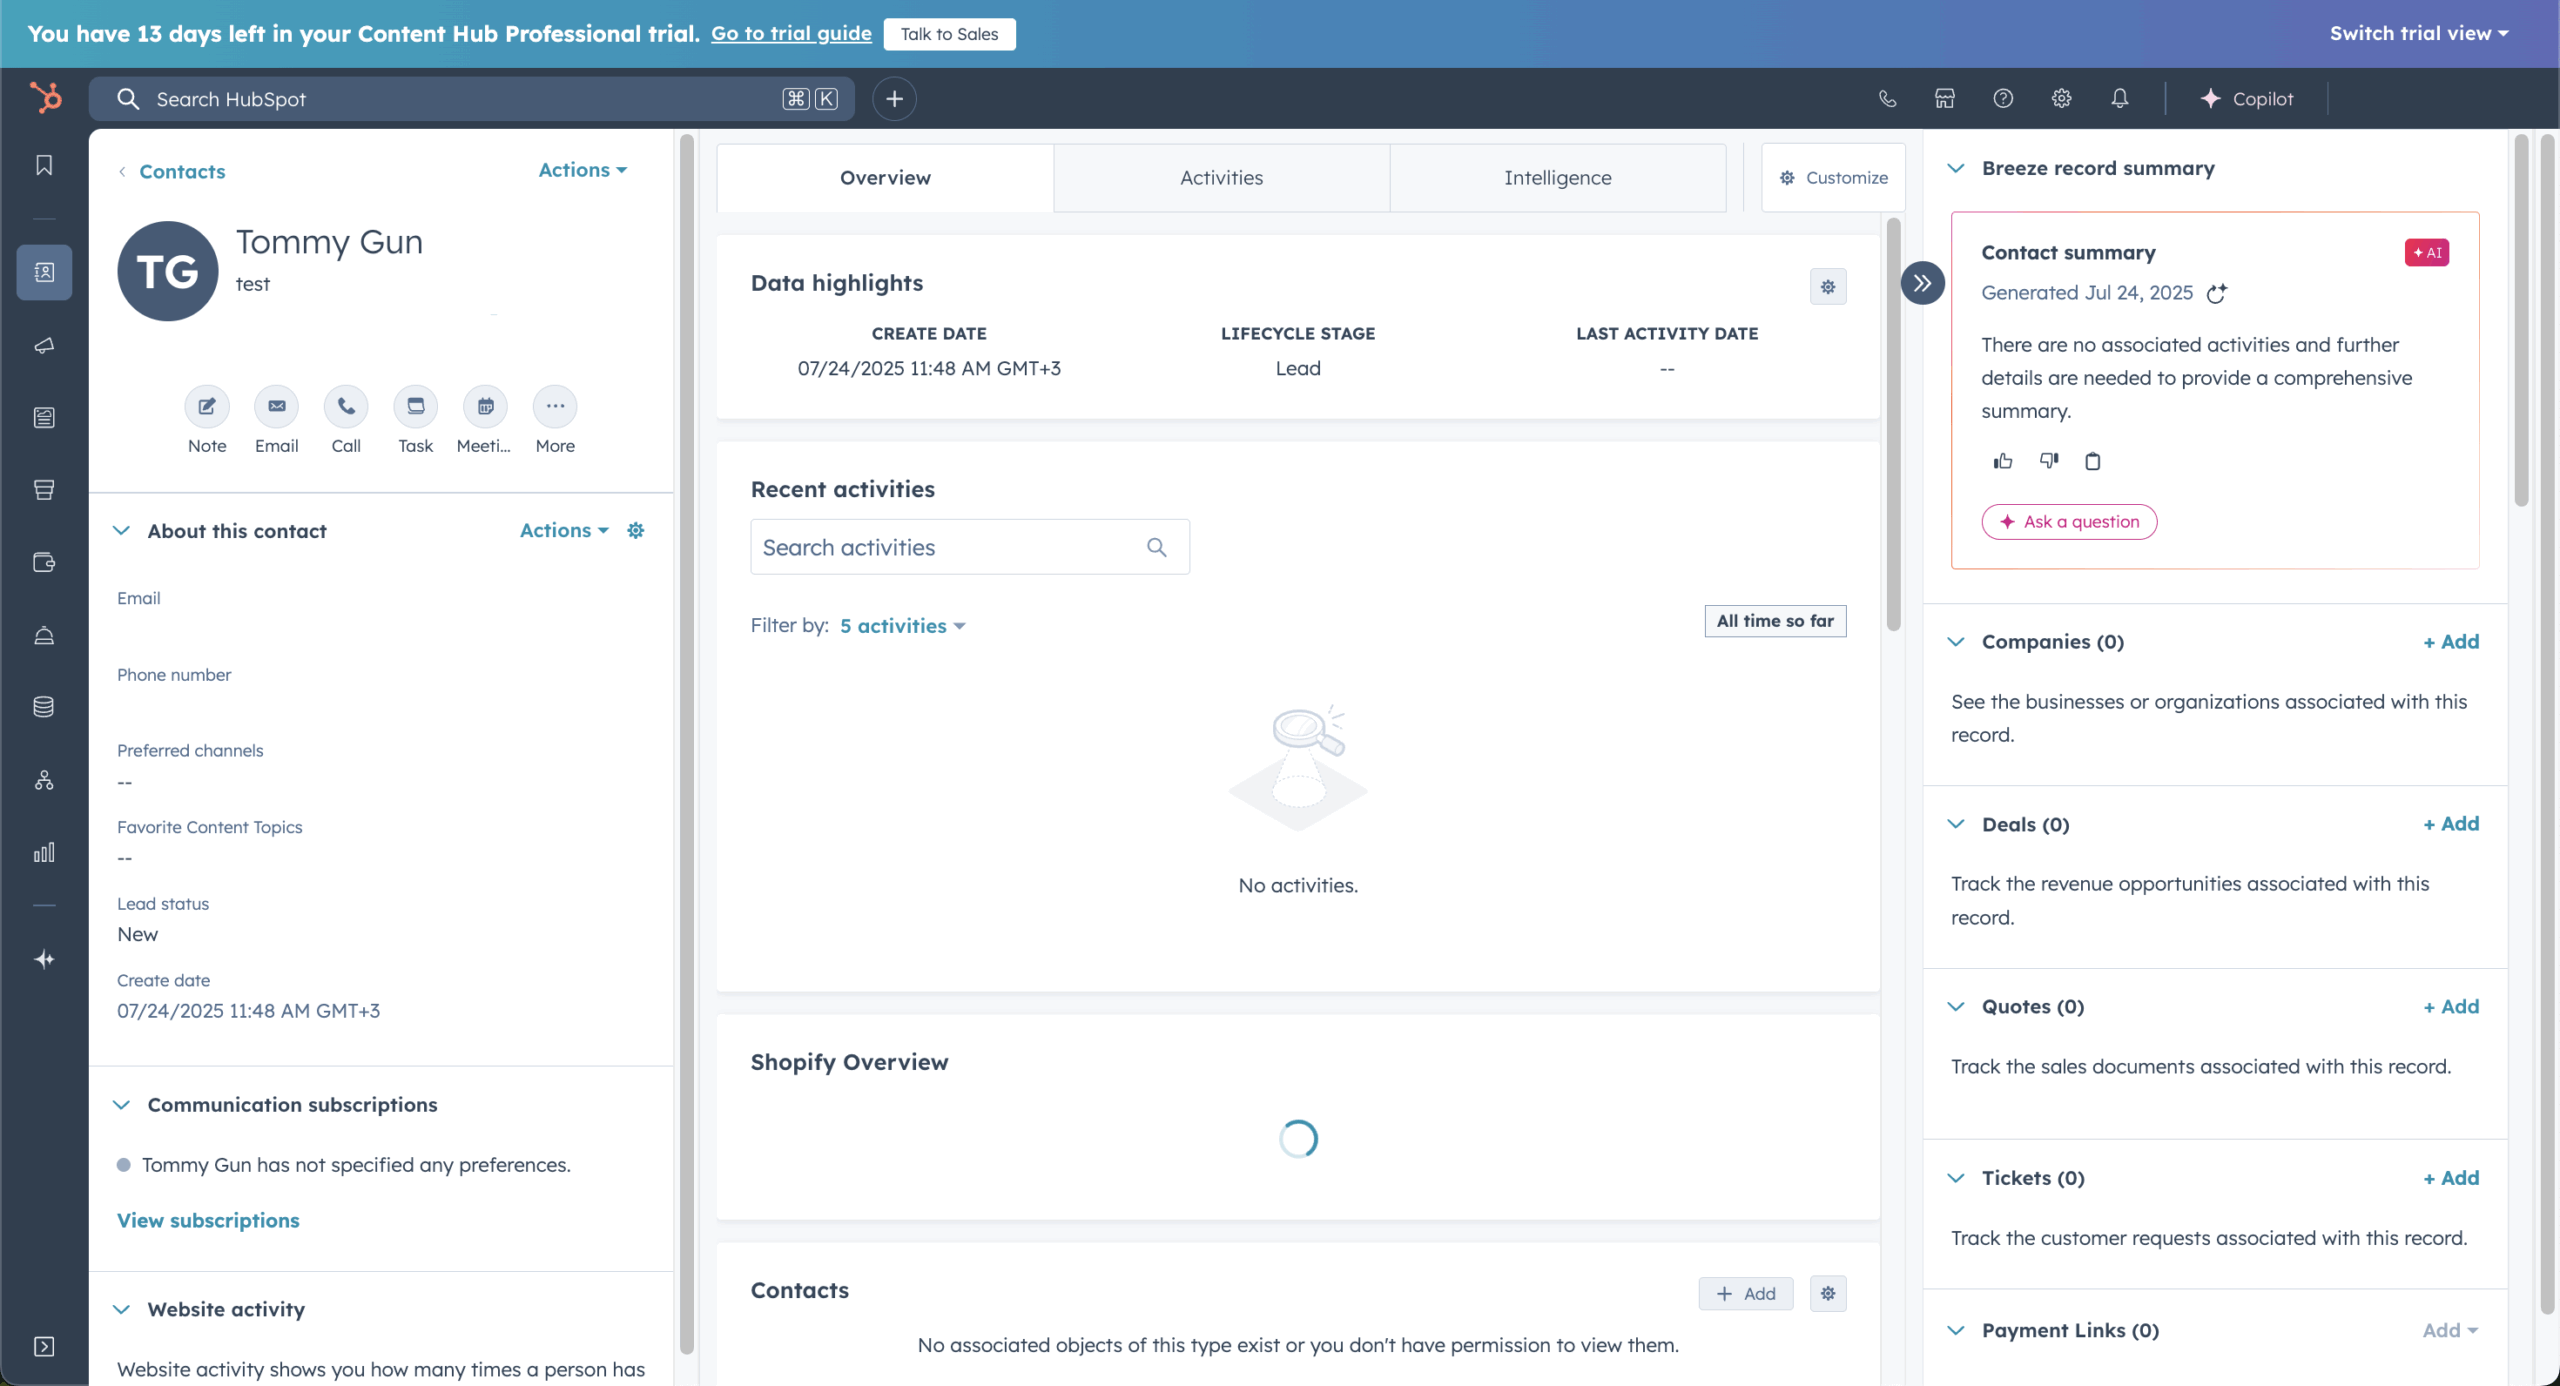Collapse the About this contact section
The width and height of the screenshot is (2560, 1386).
pyautogui.click(x=121, y=531)
